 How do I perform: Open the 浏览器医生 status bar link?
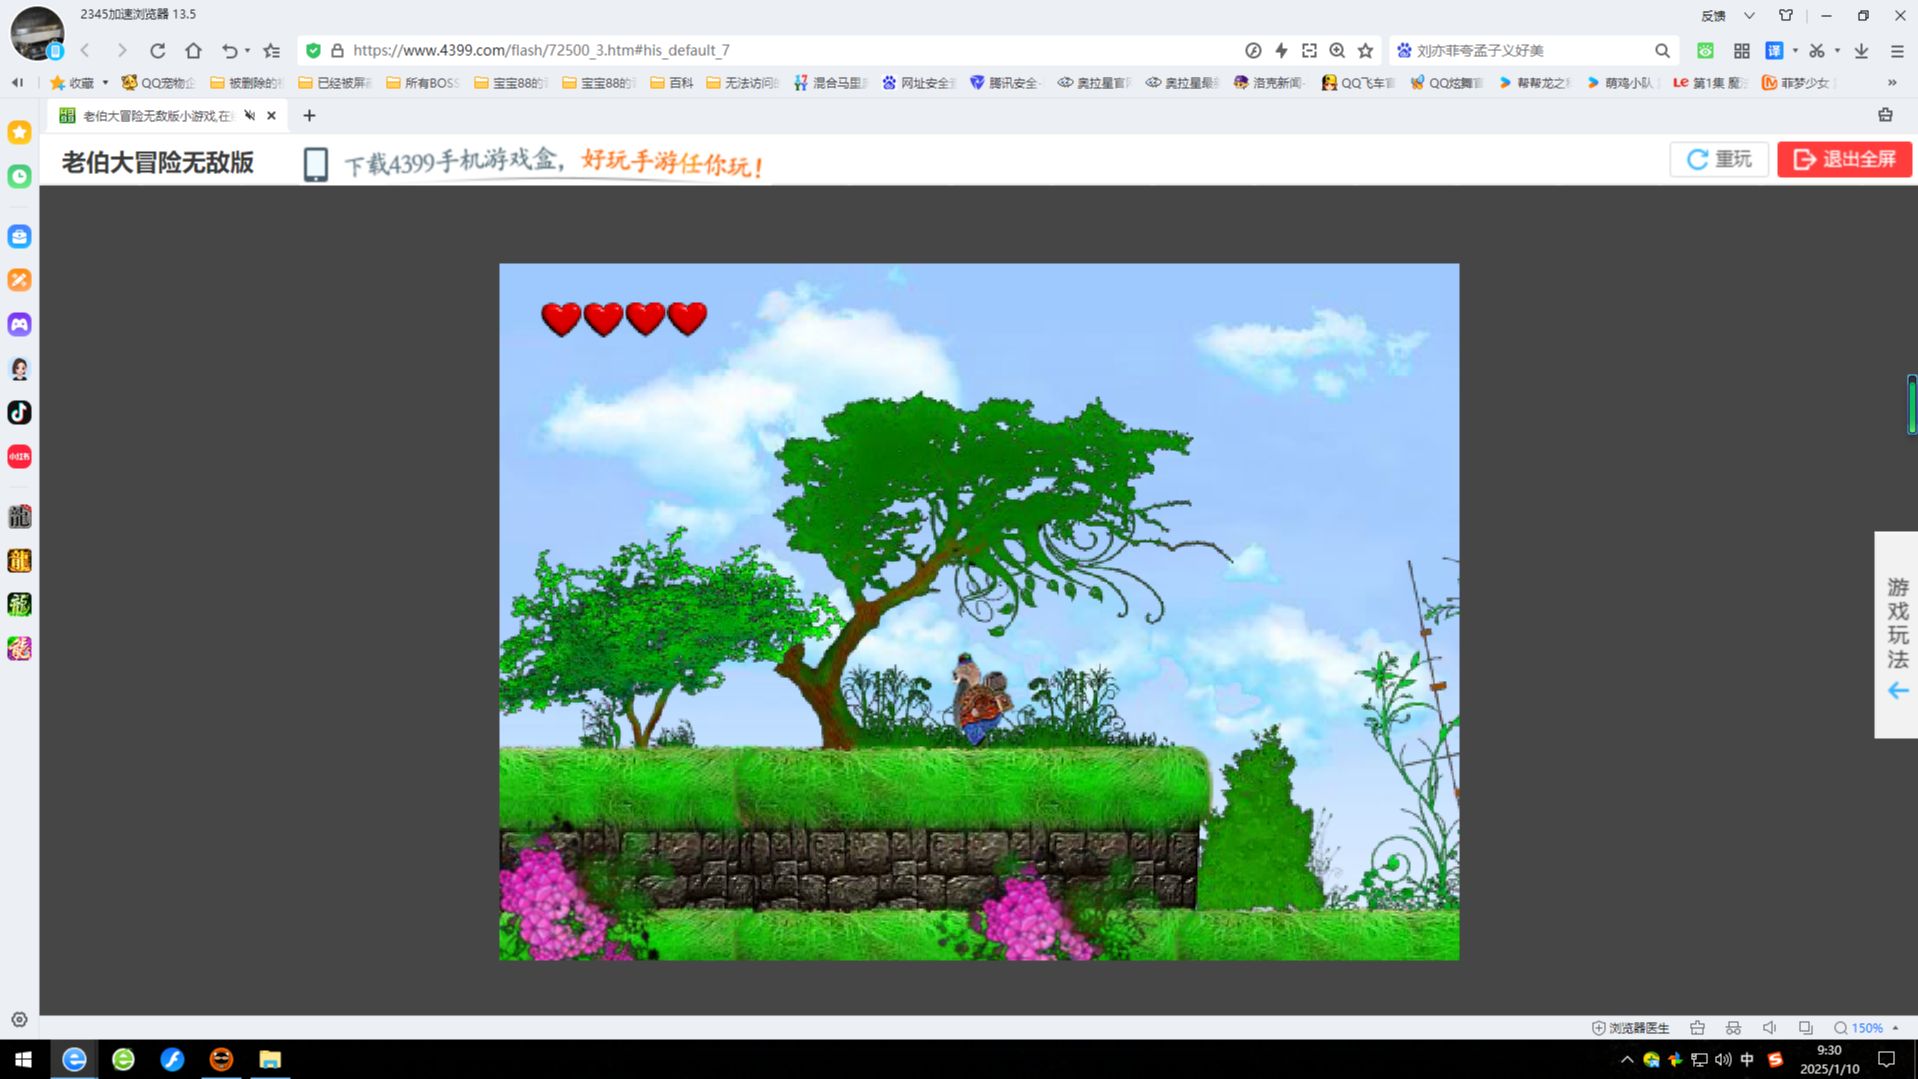1630,1028
